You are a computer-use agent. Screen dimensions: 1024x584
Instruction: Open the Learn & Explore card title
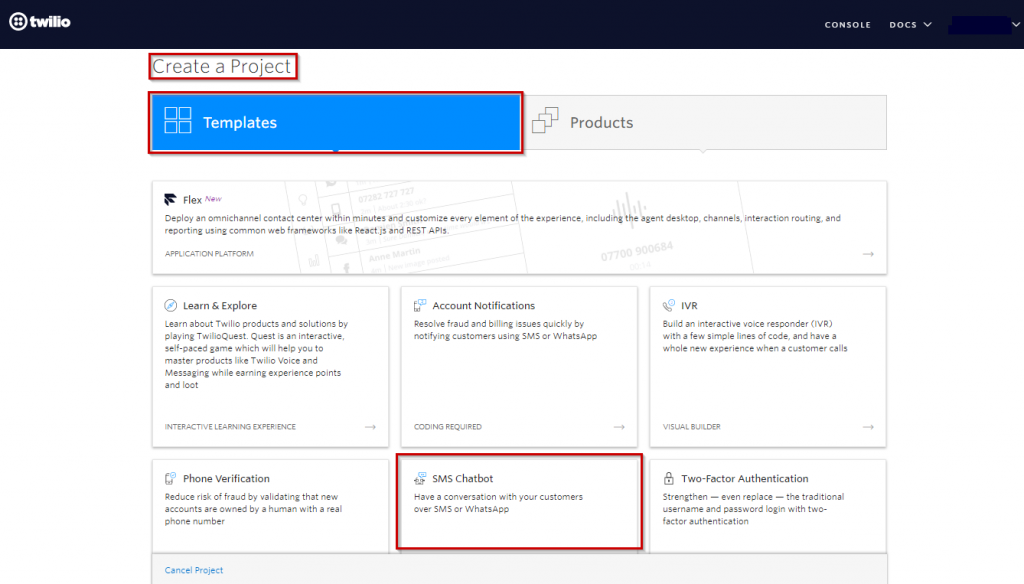[219, 306]
